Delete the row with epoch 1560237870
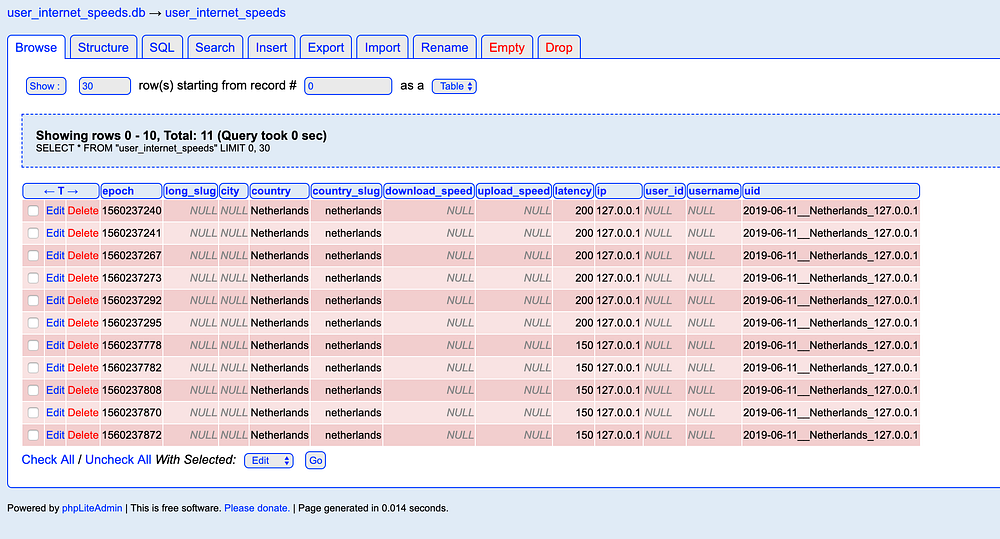1000x539 pixels. tap(83, 413)
